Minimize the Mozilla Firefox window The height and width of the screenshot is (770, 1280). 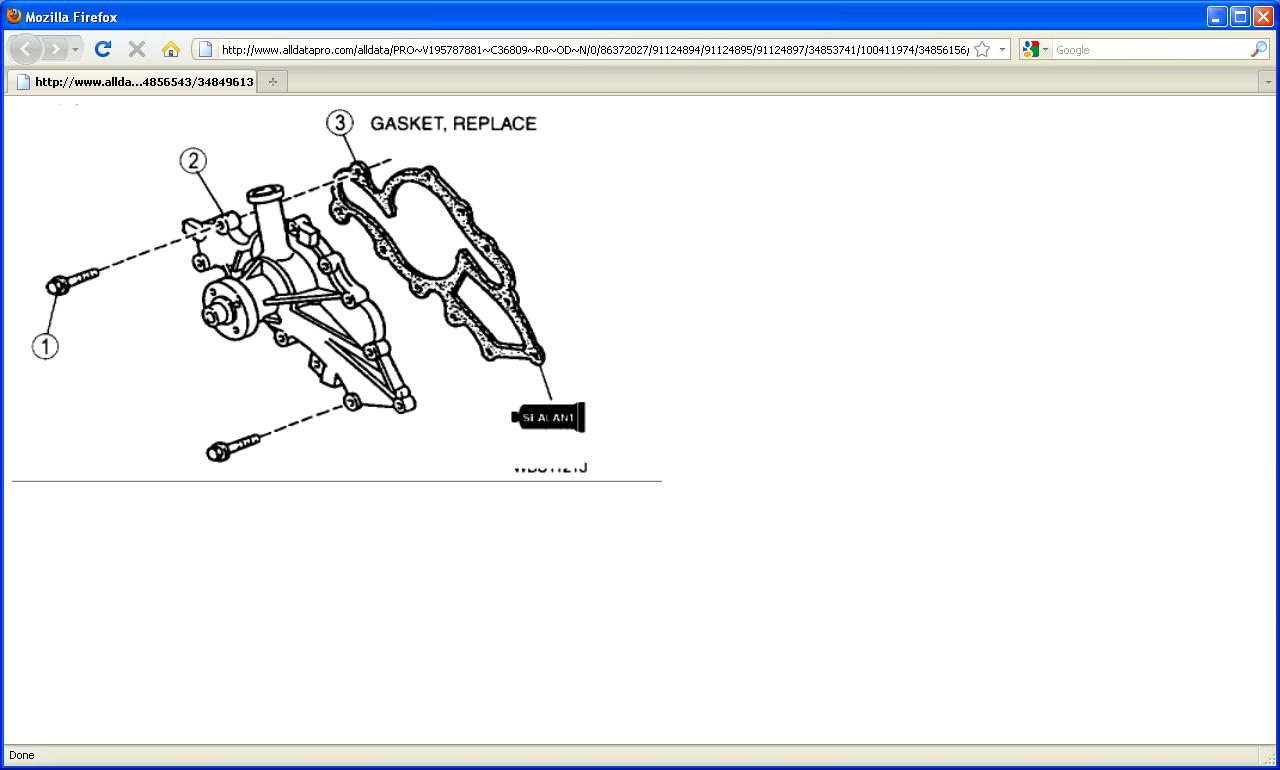[1217, 16]
